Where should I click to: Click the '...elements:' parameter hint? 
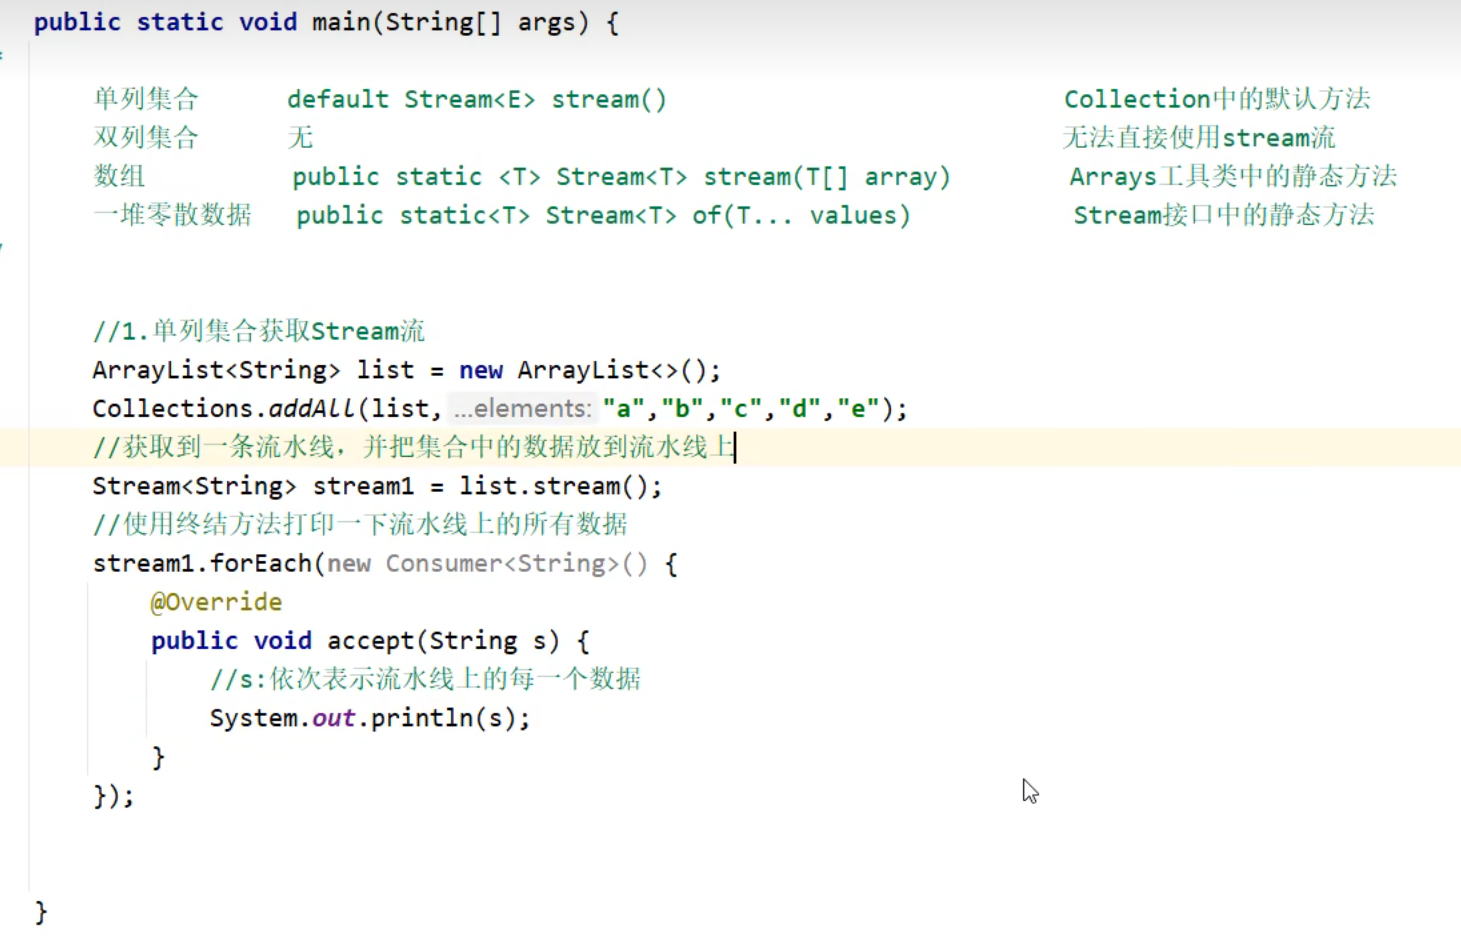coord(522,409)
